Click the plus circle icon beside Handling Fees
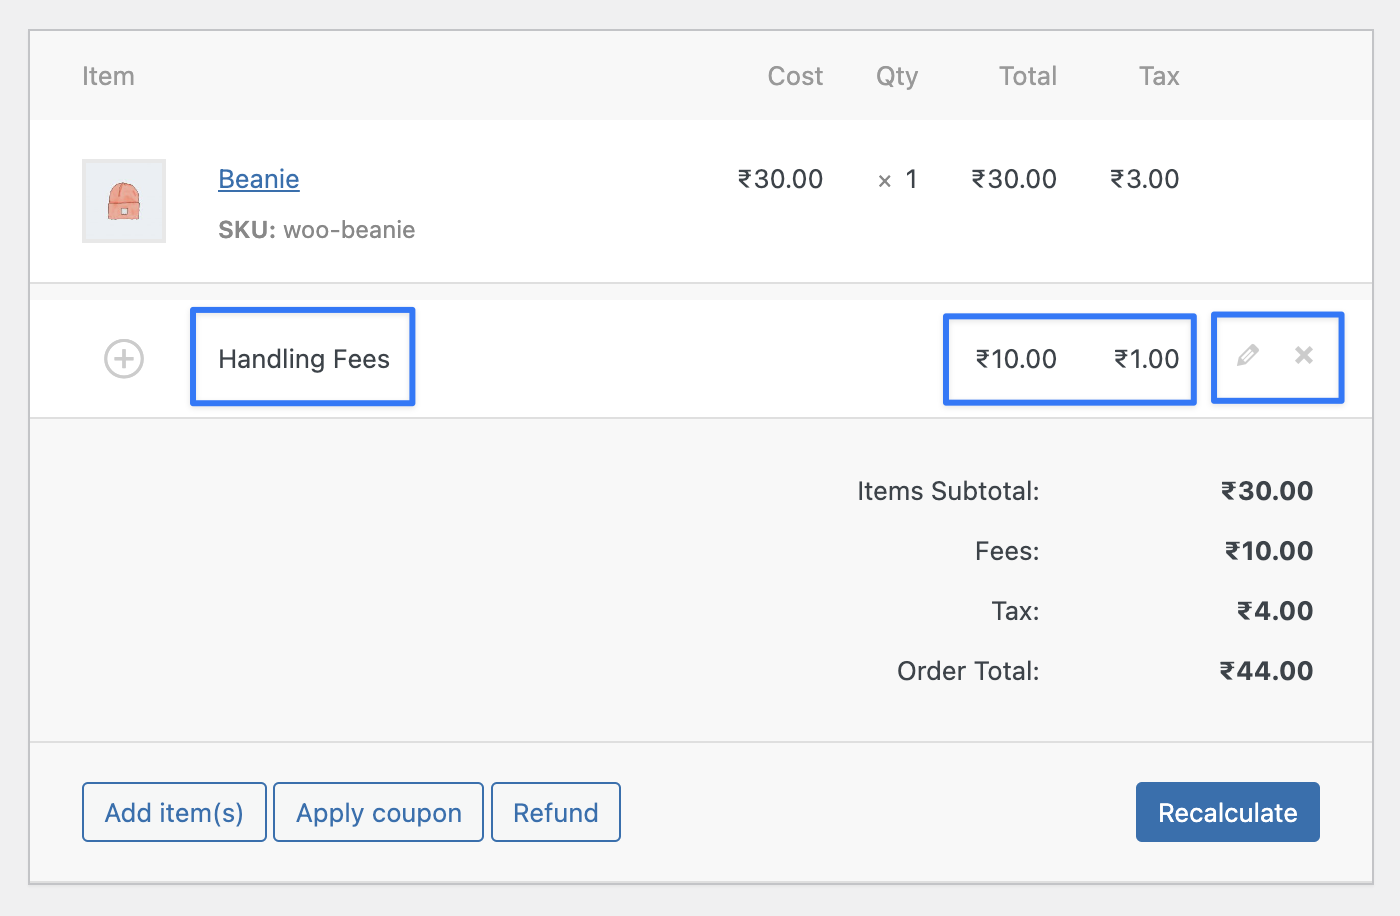The width and height of the screenshot is (1400, 916). 124,358
